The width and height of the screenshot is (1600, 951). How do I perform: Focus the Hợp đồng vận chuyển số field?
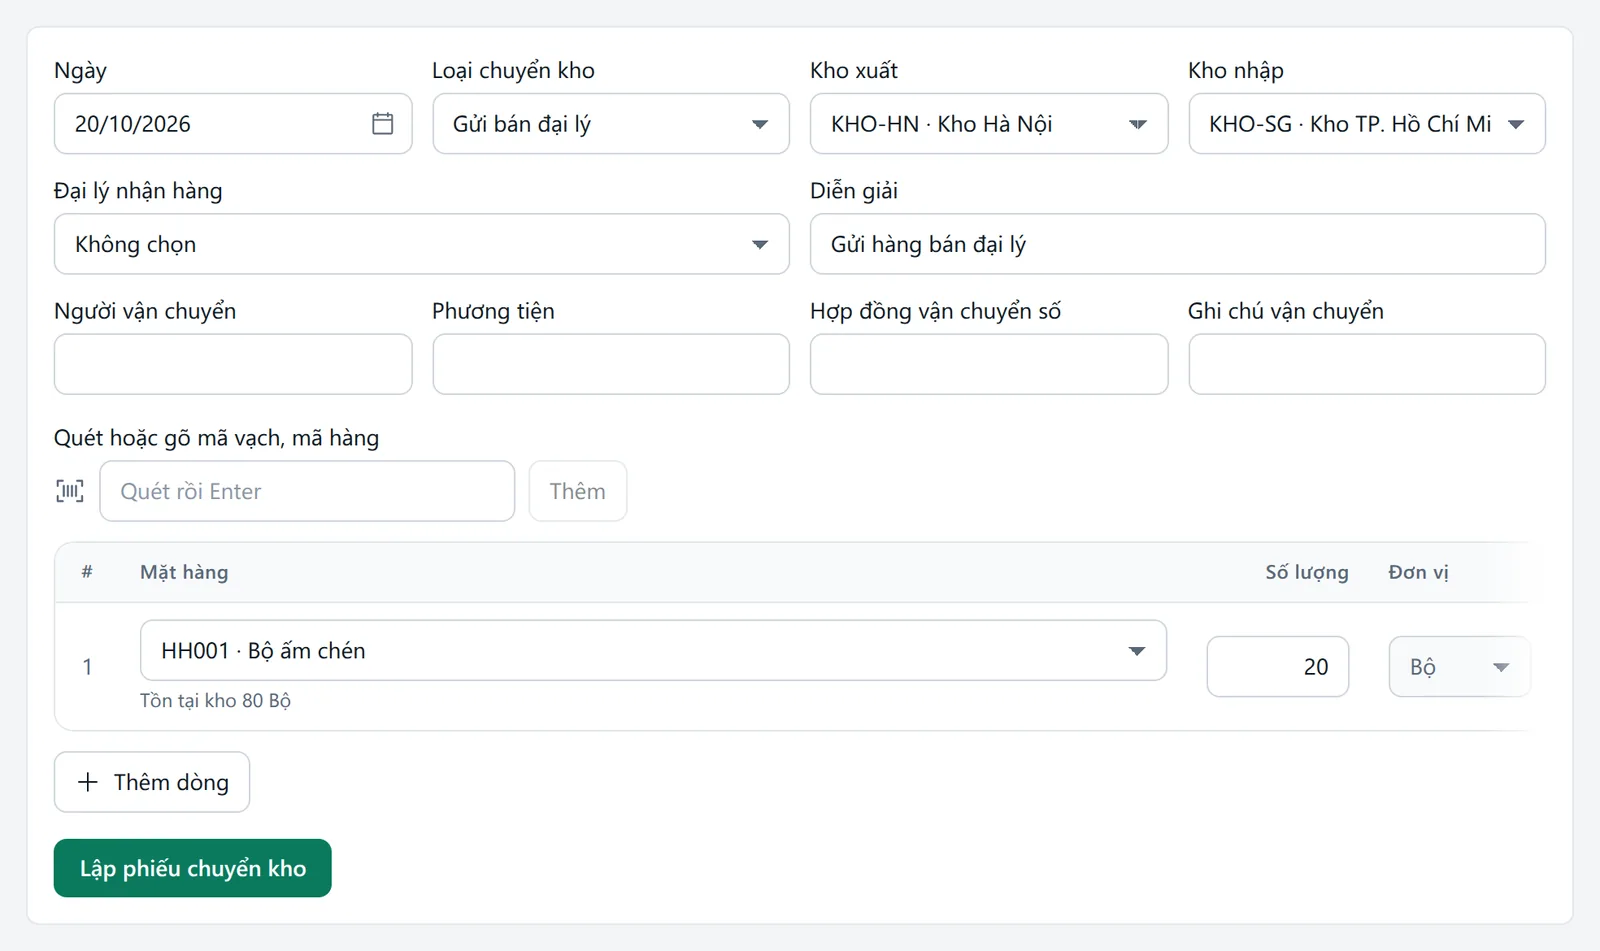(989, 364)
